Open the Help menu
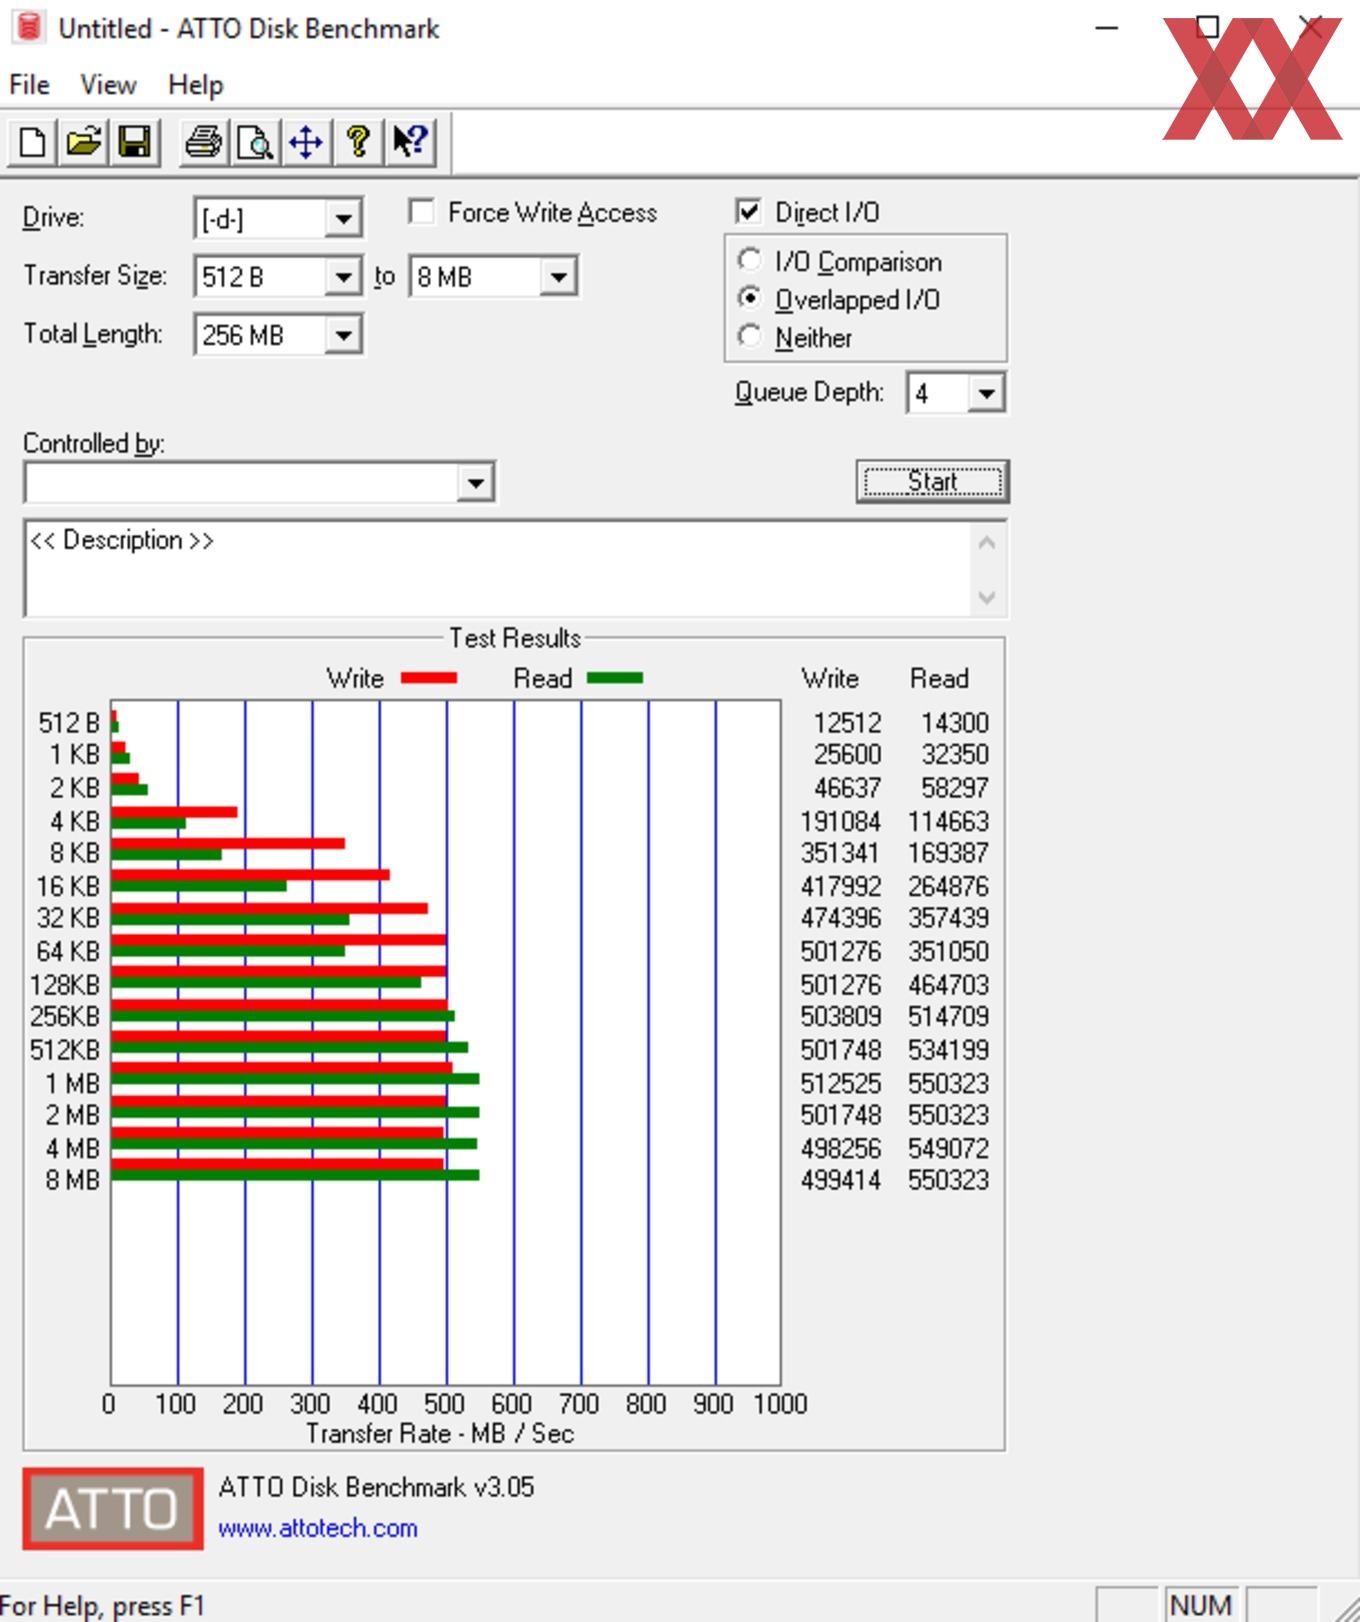The height and width of the screenshot is (1622, 1360). [195, 85]
